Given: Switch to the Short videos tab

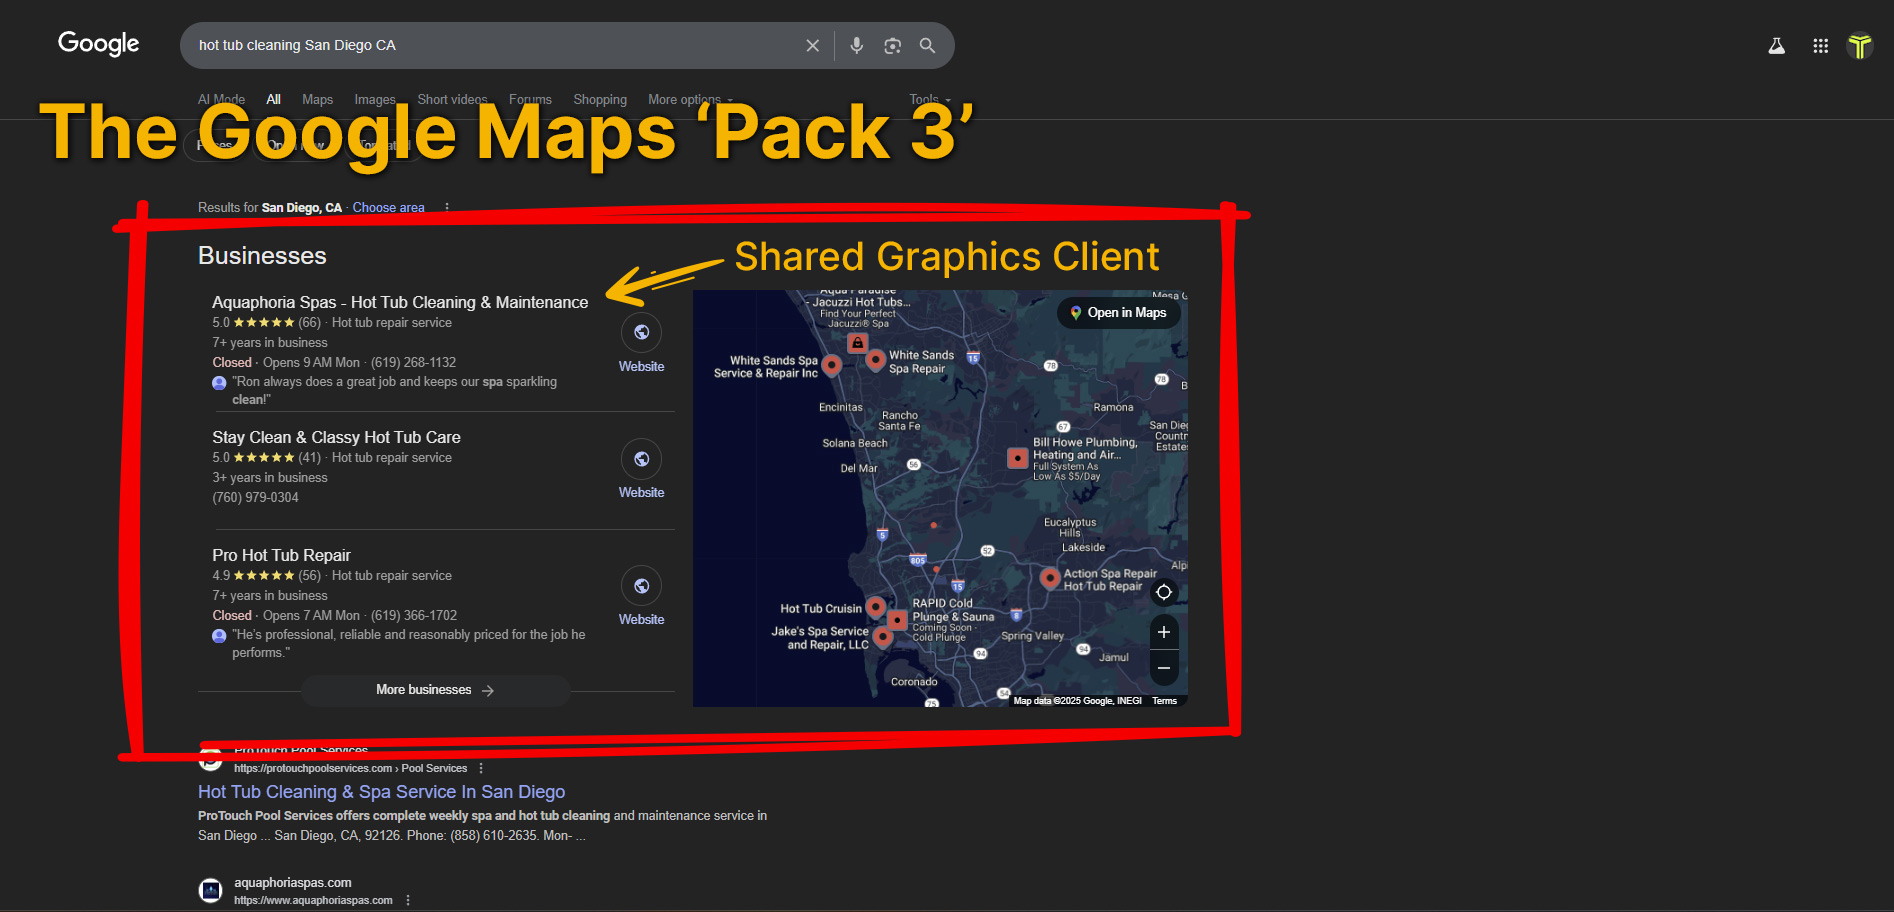Looking at the screenshot, I should tap(452, 99).
